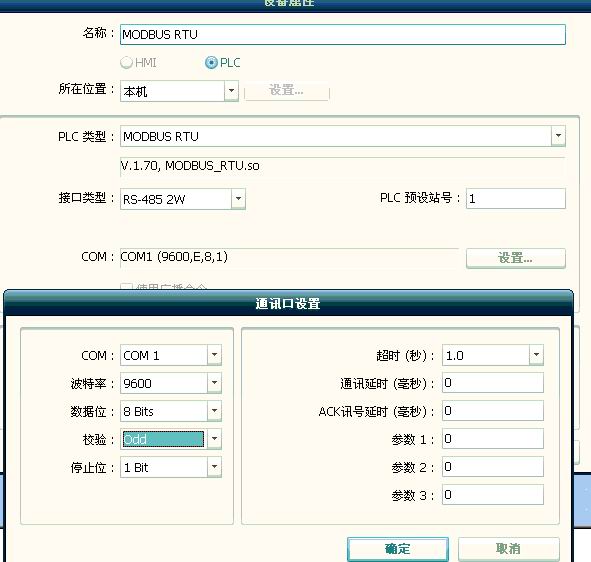Select the HMI radio button

click(126, 63)
